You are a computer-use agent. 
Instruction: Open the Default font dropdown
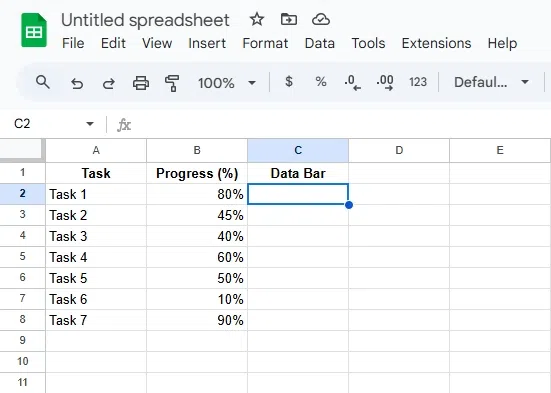point(491,82)
